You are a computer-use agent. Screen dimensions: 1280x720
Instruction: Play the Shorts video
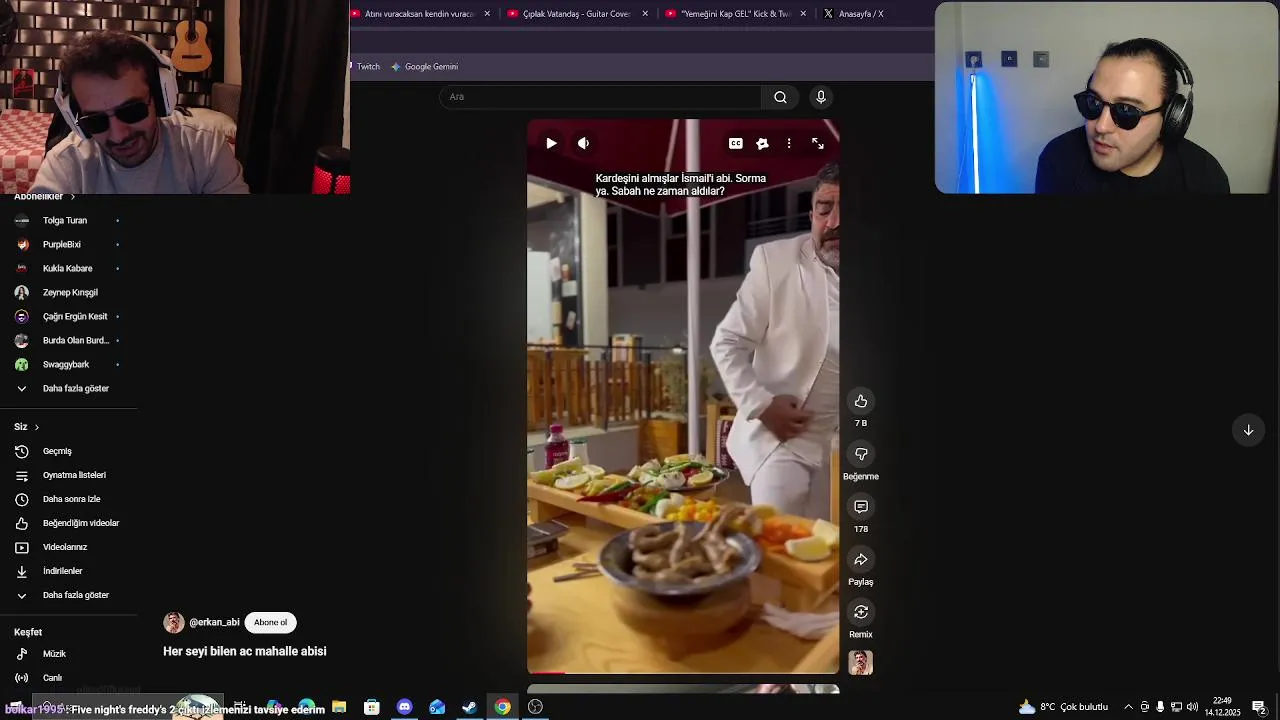click(x=551, y=143)
